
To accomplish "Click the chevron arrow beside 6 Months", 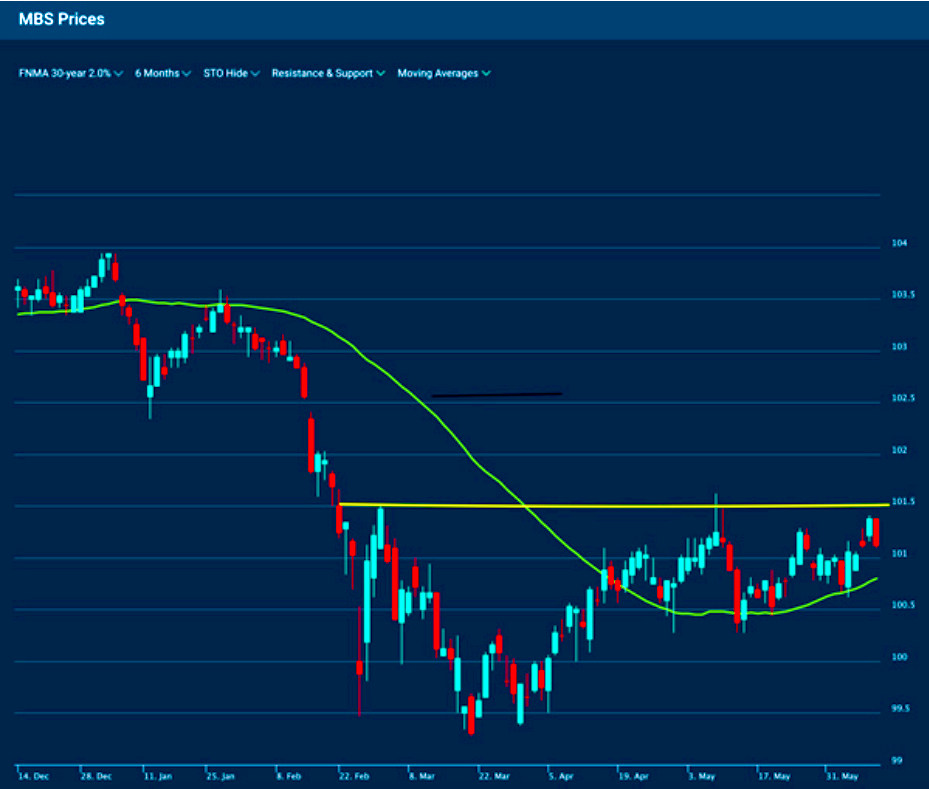I will [x=187, y=74].
